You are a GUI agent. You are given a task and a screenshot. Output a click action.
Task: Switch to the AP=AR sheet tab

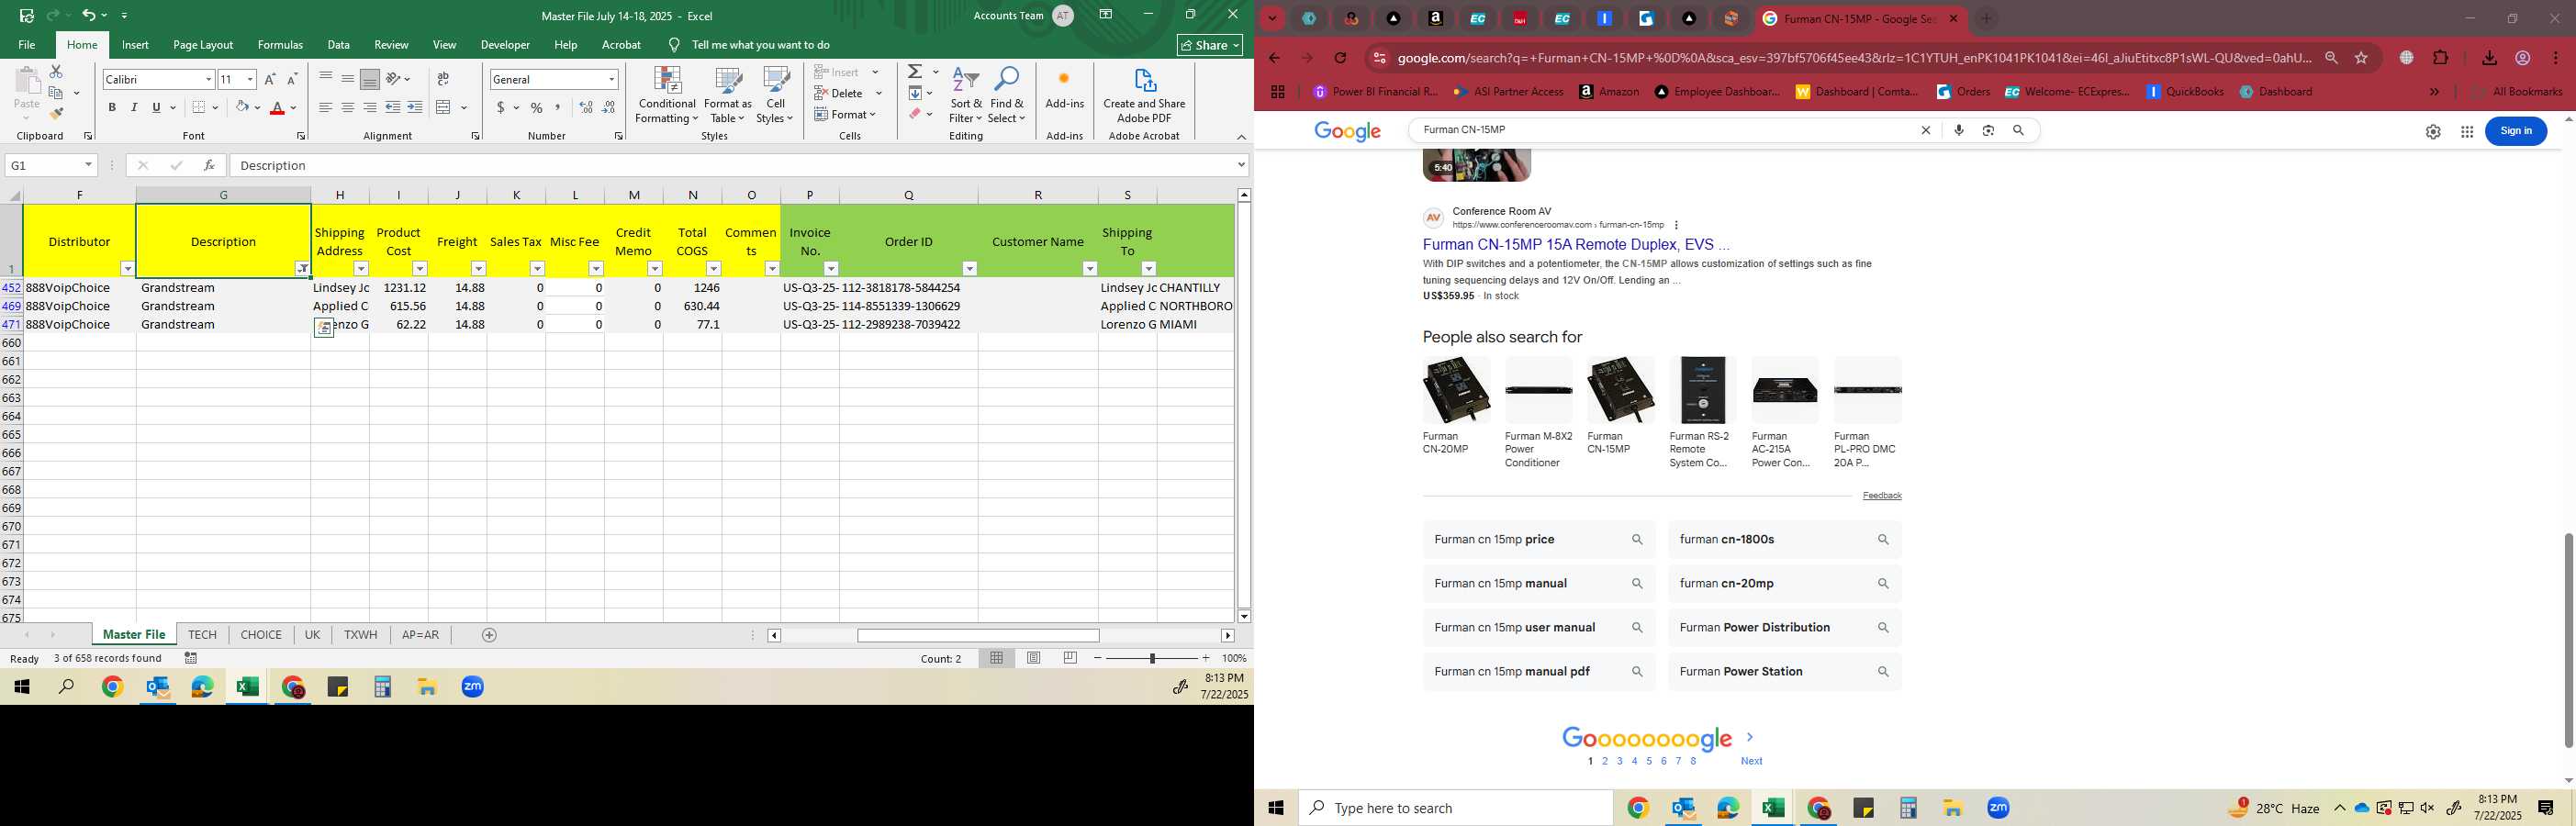coord(420,635)
